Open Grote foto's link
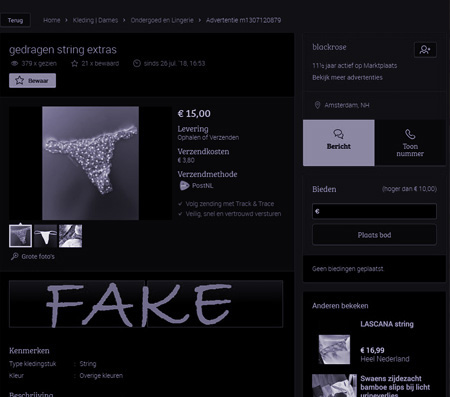This screenshot has height=397, width=450. [x=38, y=257]
